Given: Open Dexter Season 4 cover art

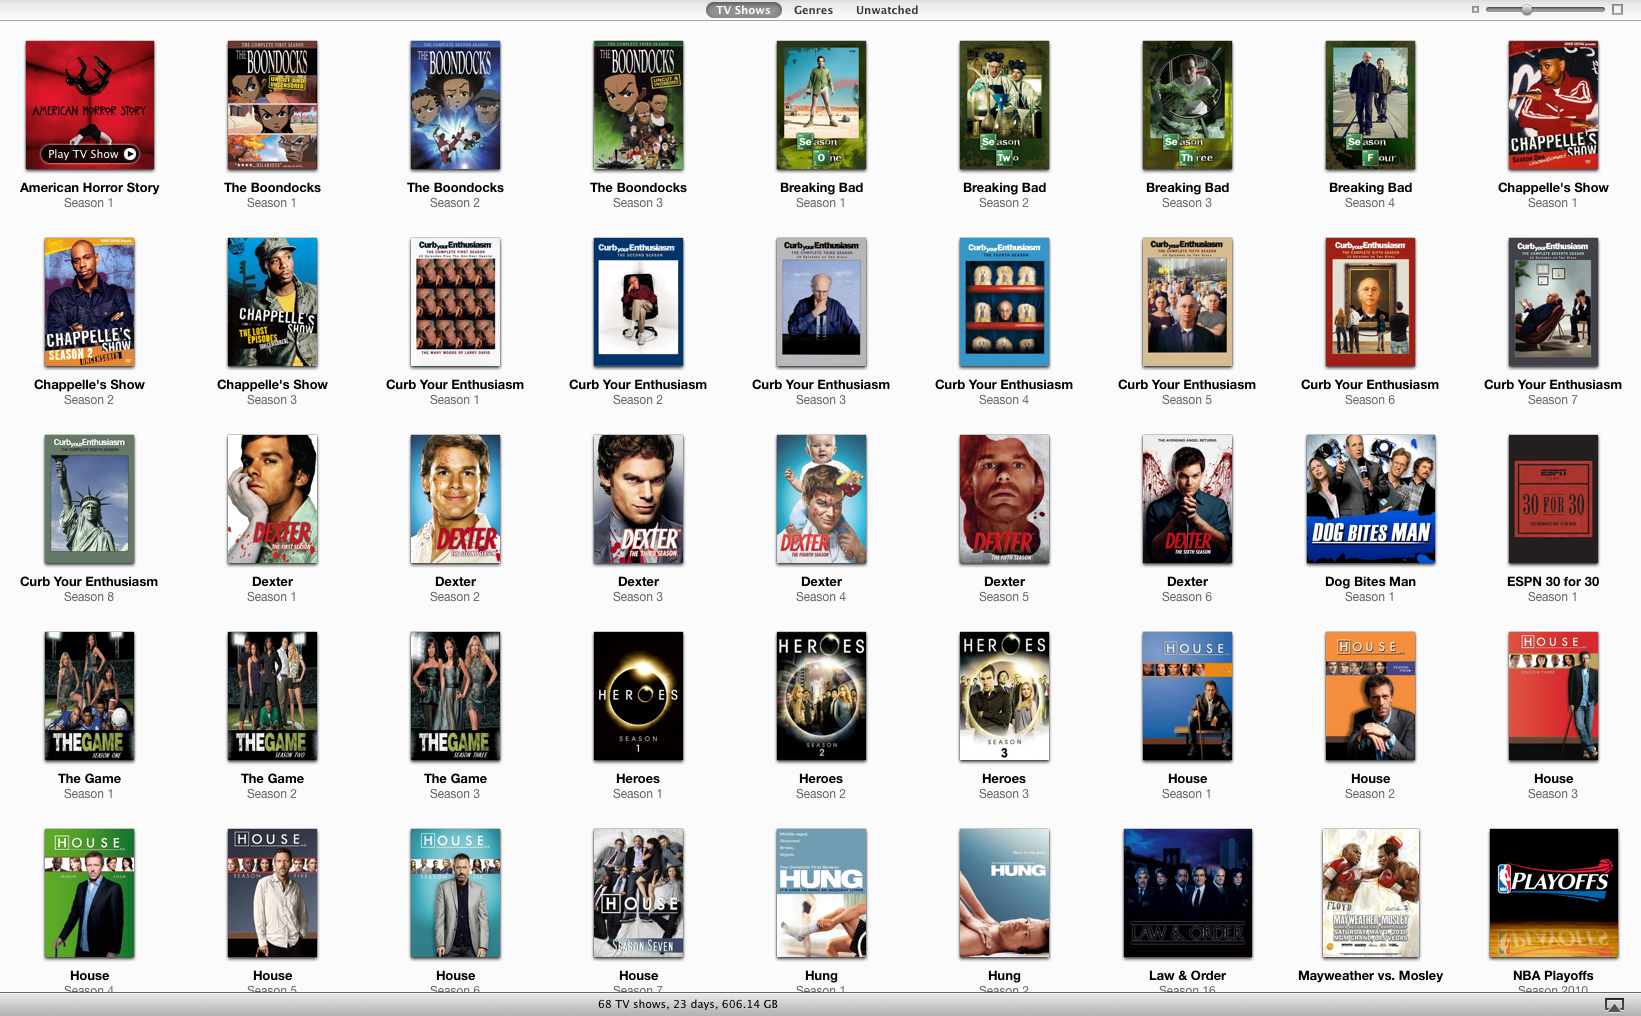Looking at the screenshot, I should [x=821, y=499].
